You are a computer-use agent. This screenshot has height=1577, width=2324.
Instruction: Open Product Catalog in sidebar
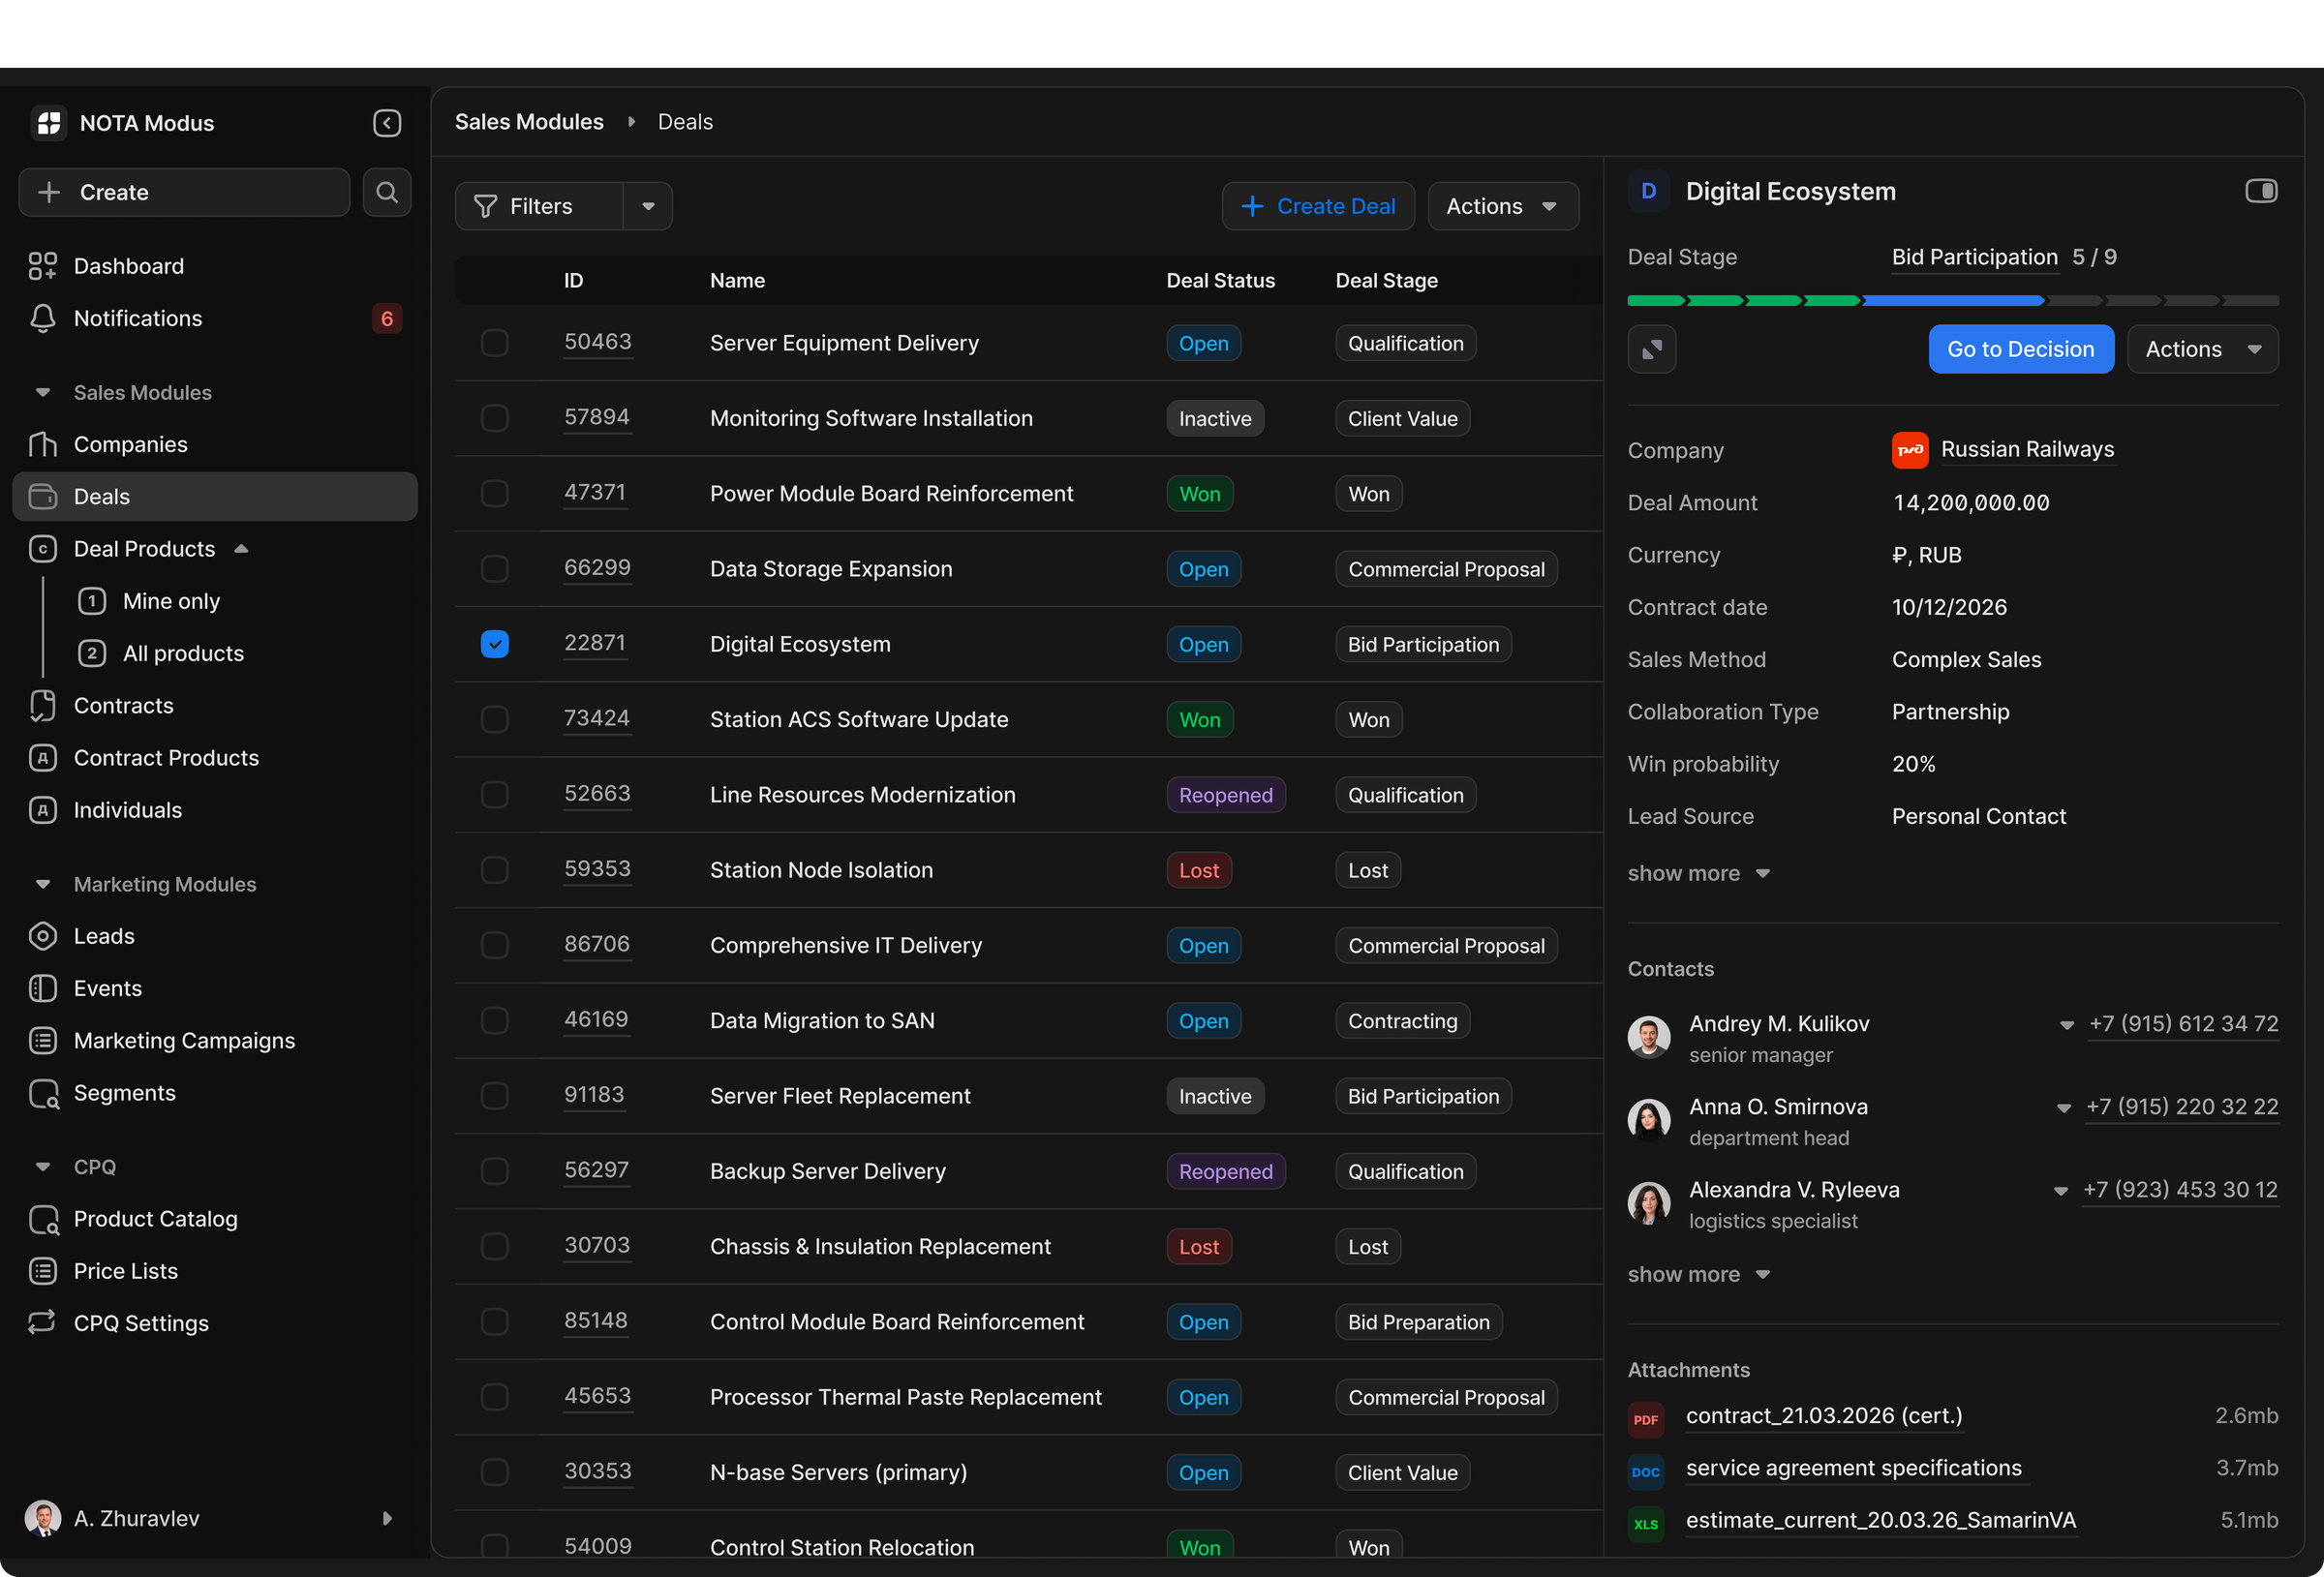[214, 1219]
